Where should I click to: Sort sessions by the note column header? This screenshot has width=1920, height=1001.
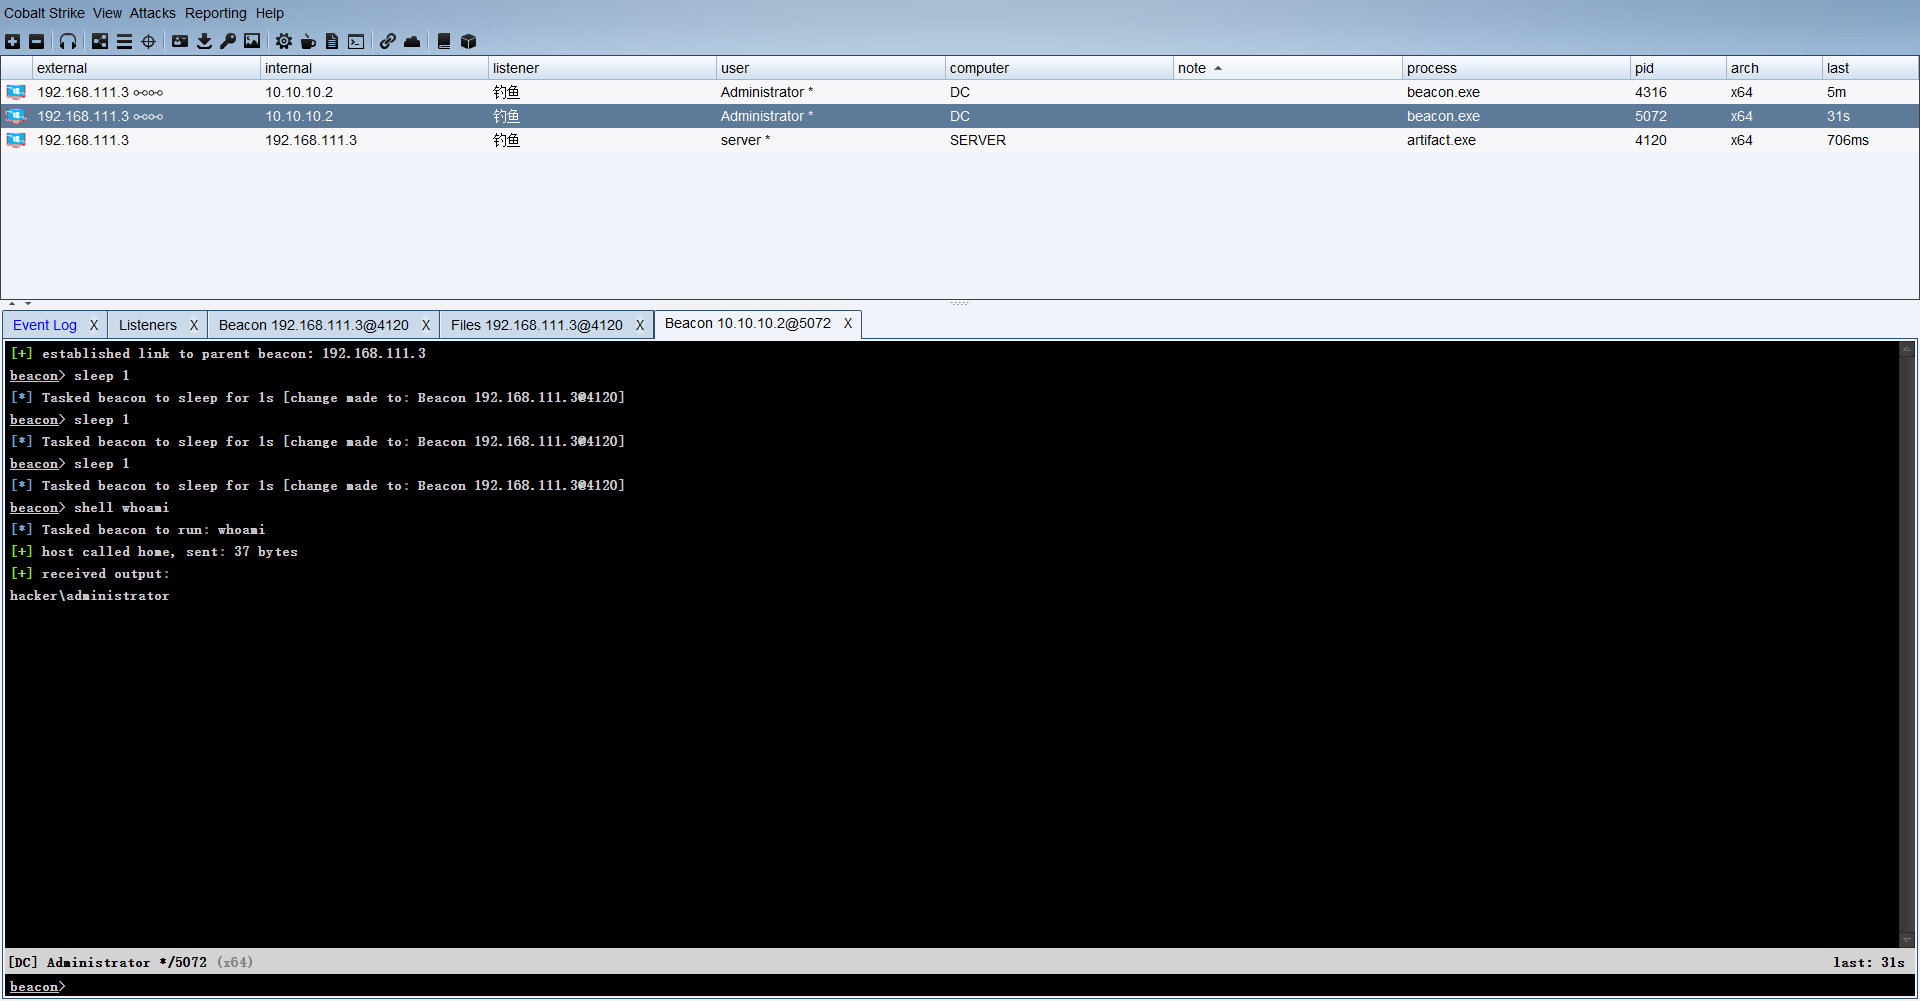coord(1192,68)
